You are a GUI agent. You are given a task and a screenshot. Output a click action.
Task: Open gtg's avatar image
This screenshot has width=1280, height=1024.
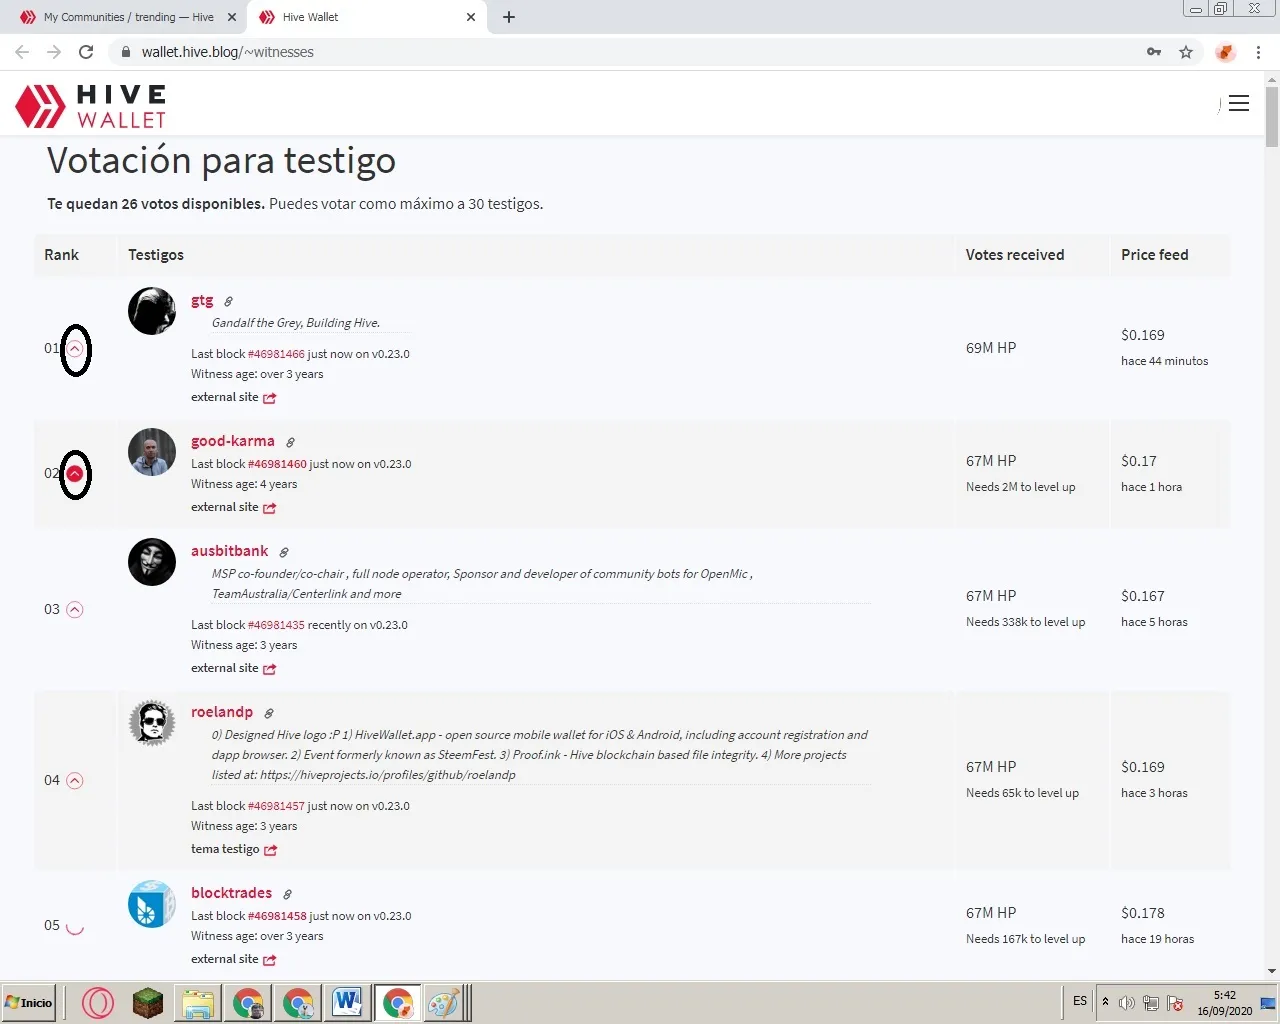(152, 311)
